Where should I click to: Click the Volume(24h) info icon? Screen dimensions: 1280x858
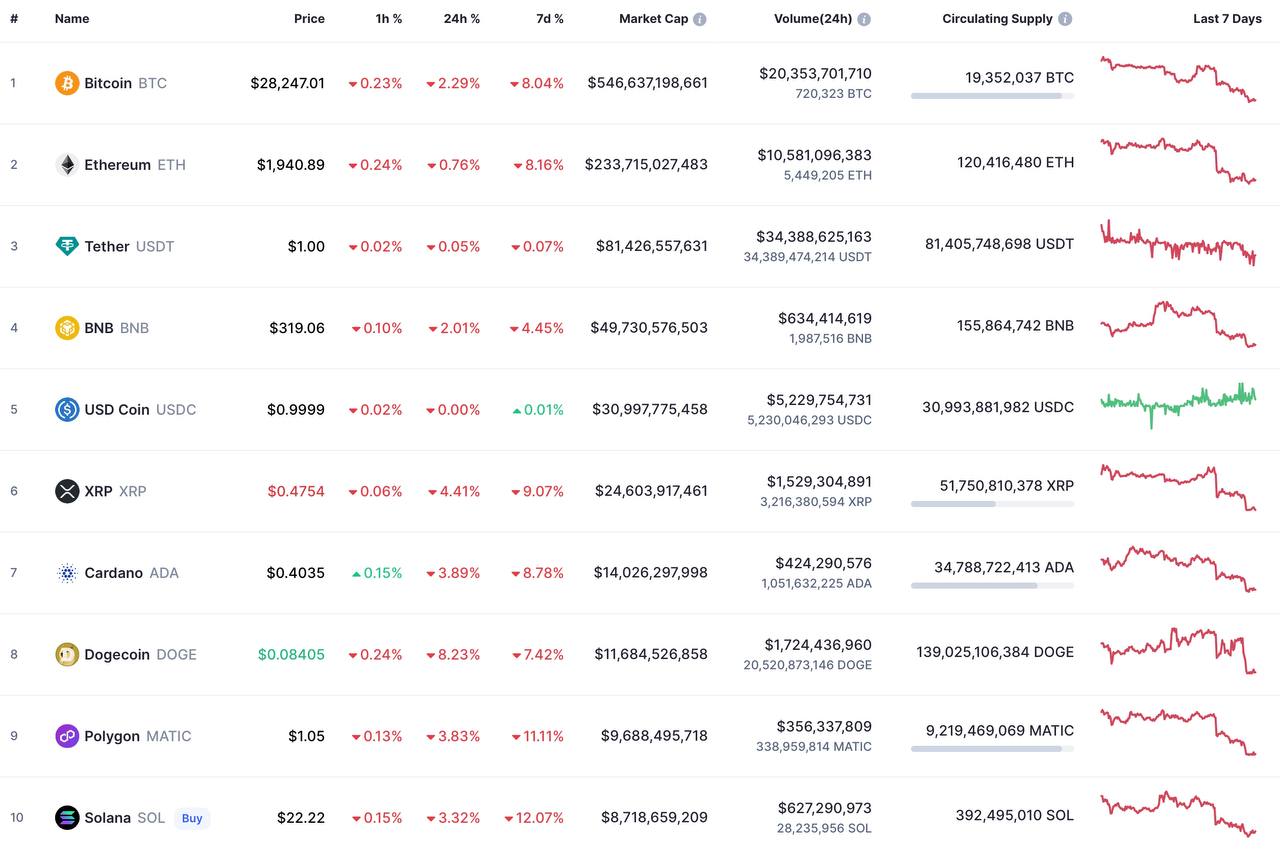pyautogui.click(x=864, y=19)
